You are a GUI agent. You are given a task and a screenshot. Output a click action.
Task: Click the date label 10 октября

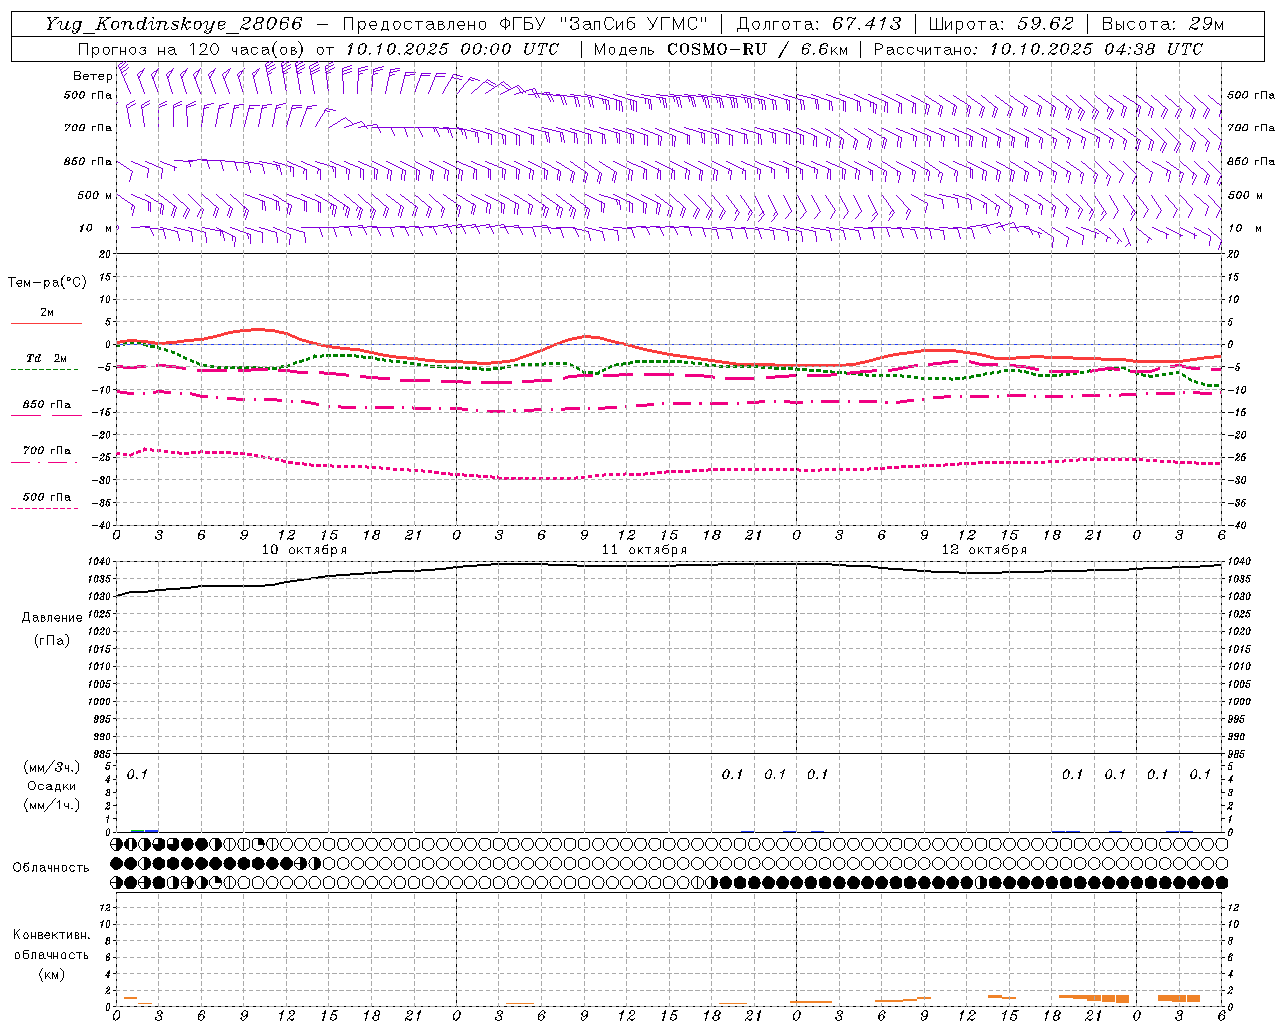(x=304, y=550)
